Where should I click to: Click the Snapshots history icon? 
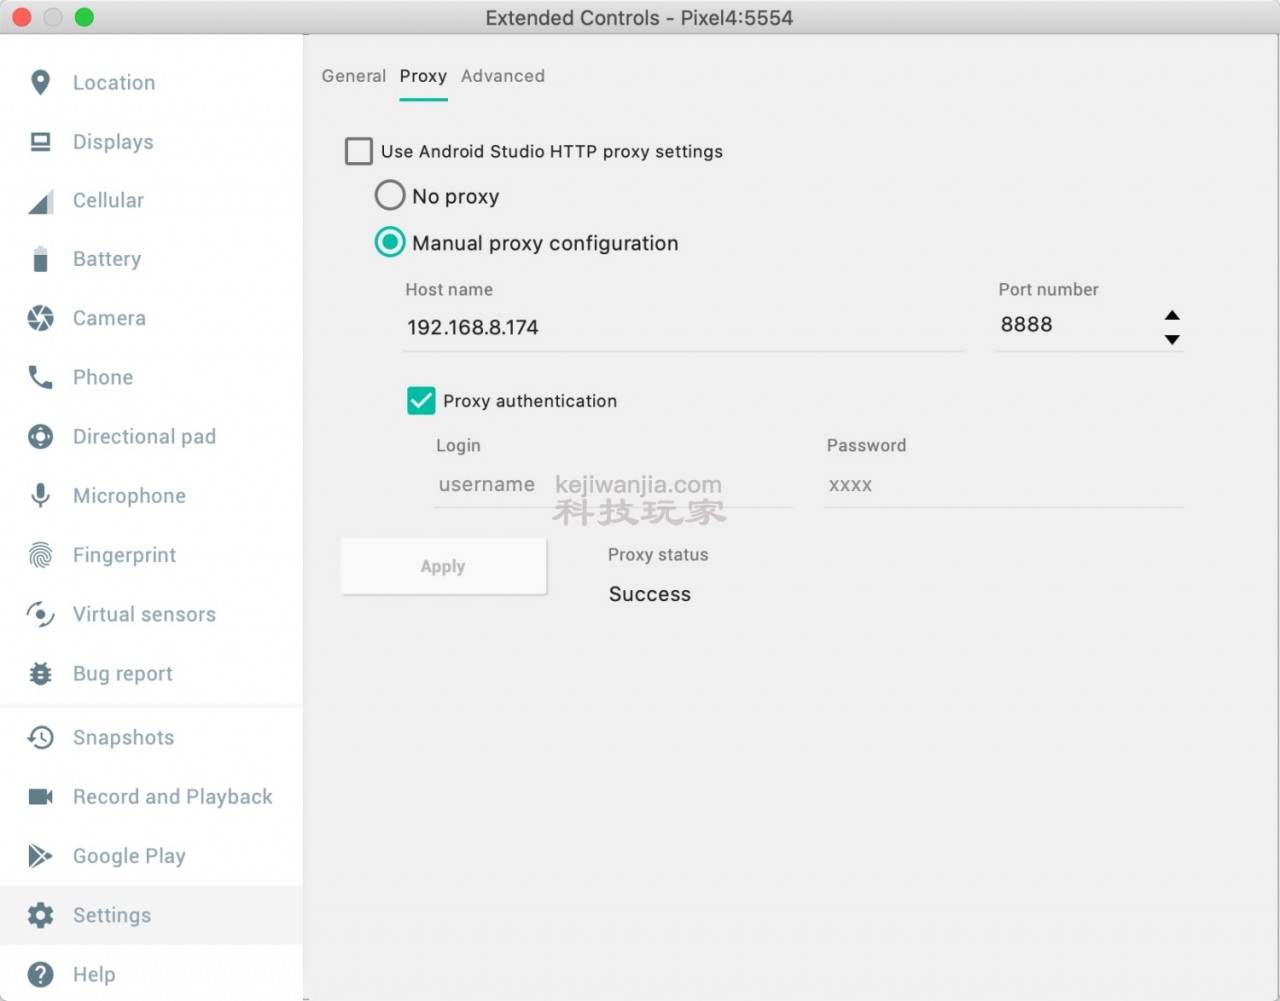(x=40, y=737)
